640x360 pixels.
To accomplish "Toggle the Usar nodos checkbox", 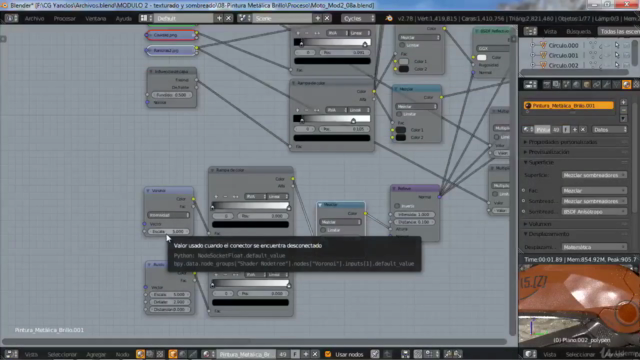I will [328, 354].
